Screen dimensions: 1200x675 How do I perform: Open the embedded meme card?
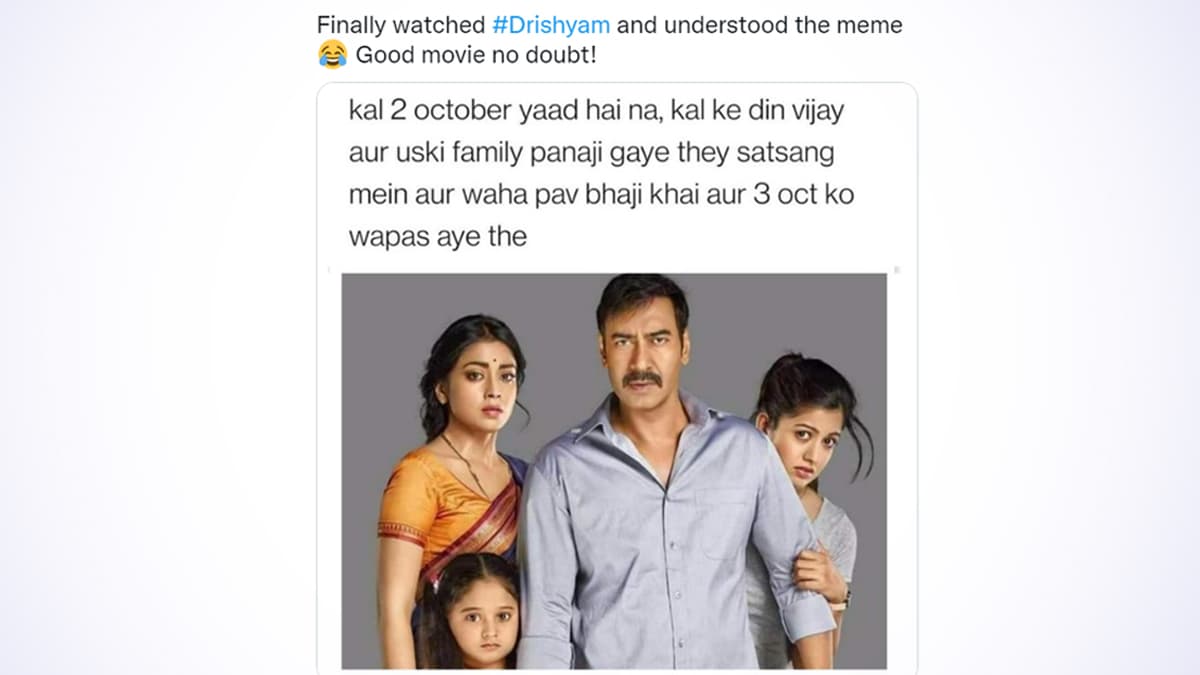pos(617,379)
